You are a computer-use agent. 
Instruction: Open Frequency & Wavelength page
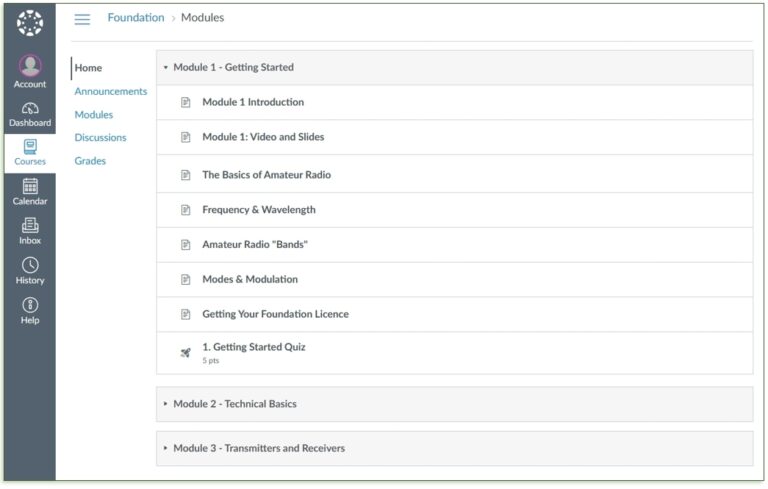(258, 210)
